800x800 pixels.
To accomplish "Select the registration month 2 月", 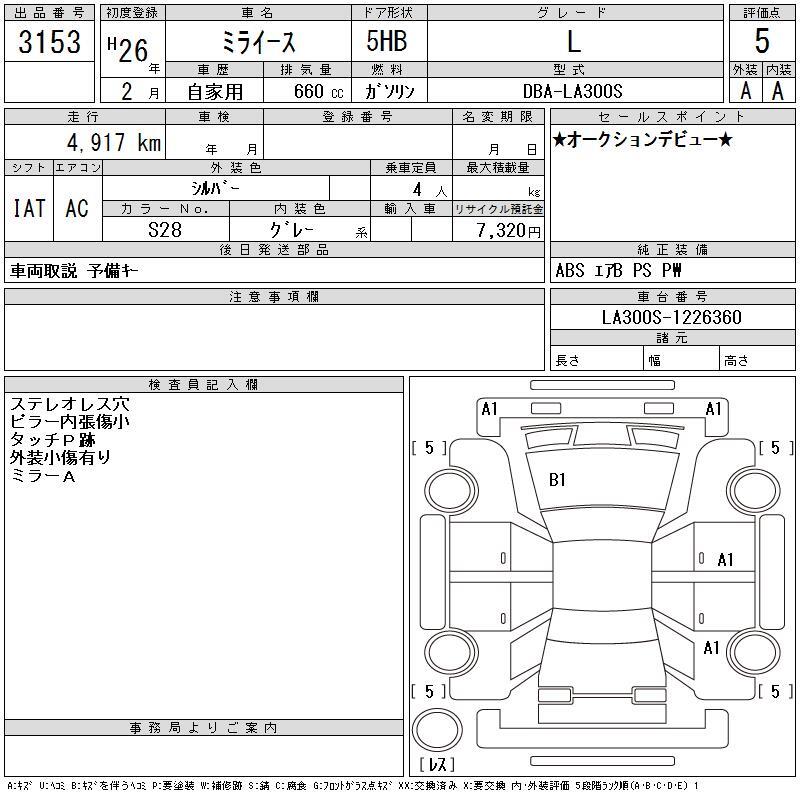I will [140, 92].
